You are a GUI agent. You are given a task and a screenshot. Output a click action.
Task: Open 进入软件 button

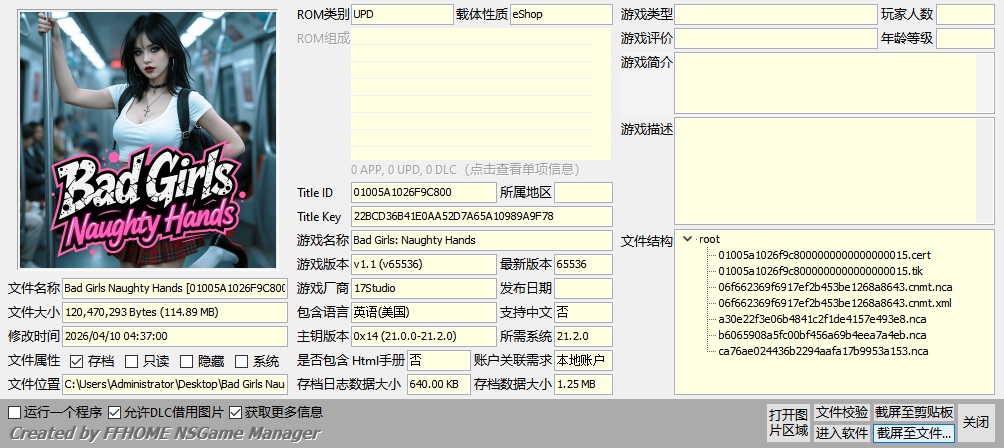[x=841, y=433]
